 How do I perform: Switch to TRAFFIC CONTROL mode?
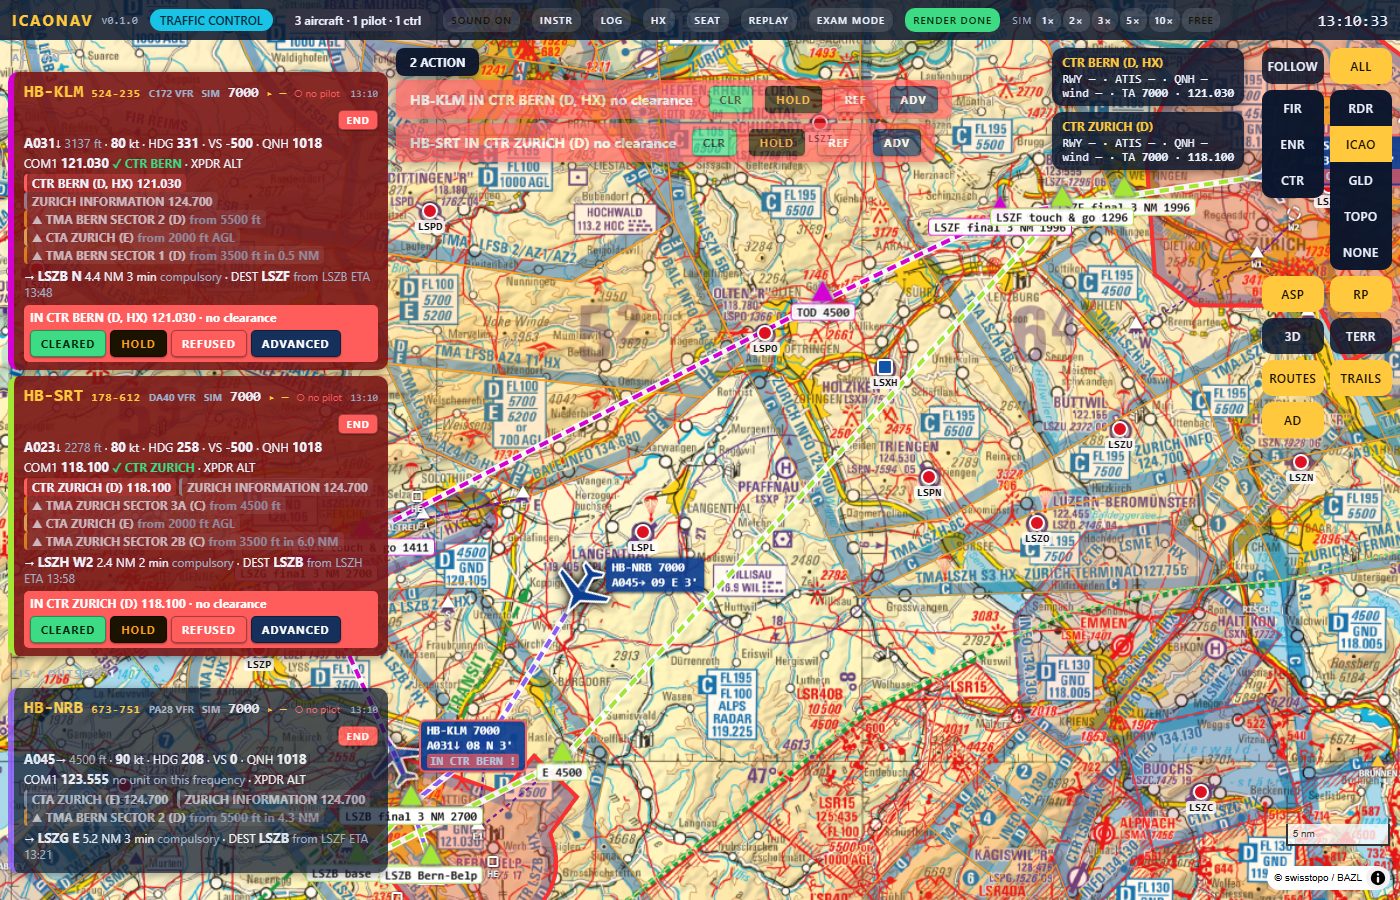click(211, 20)
